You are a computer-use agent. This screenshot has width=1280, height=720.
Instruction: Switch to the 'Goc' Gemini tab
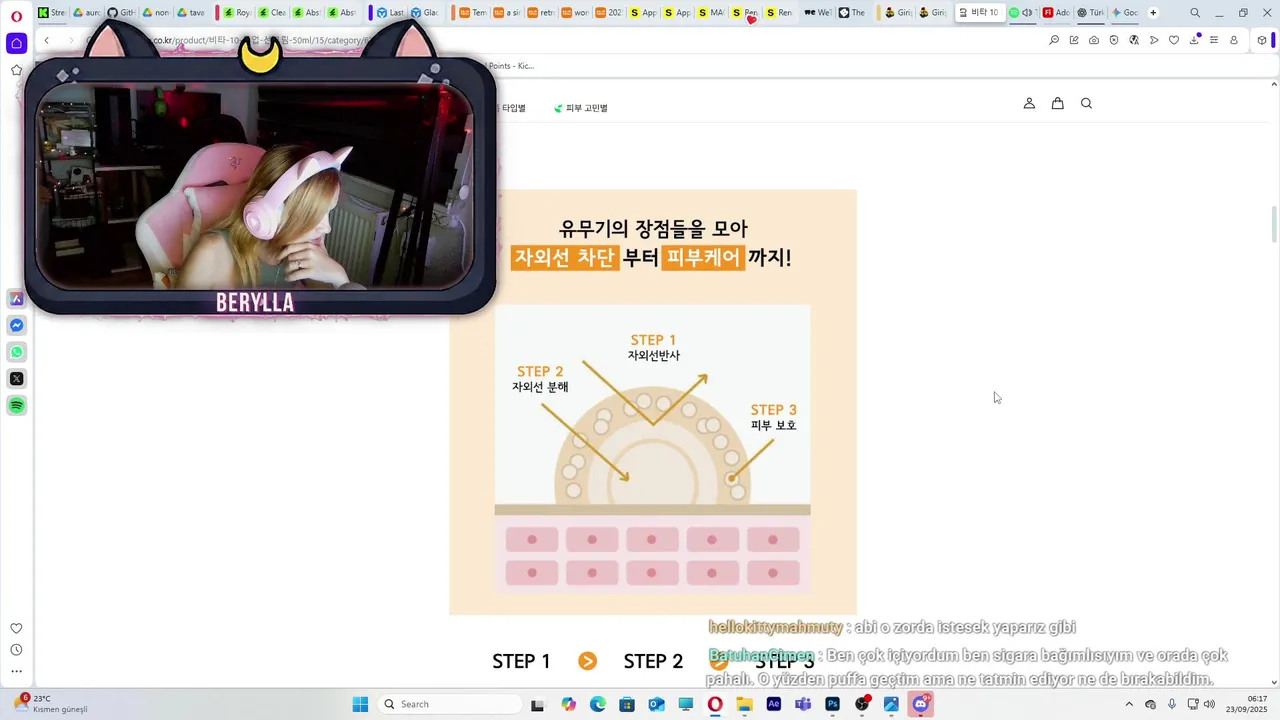[1124, 13]
